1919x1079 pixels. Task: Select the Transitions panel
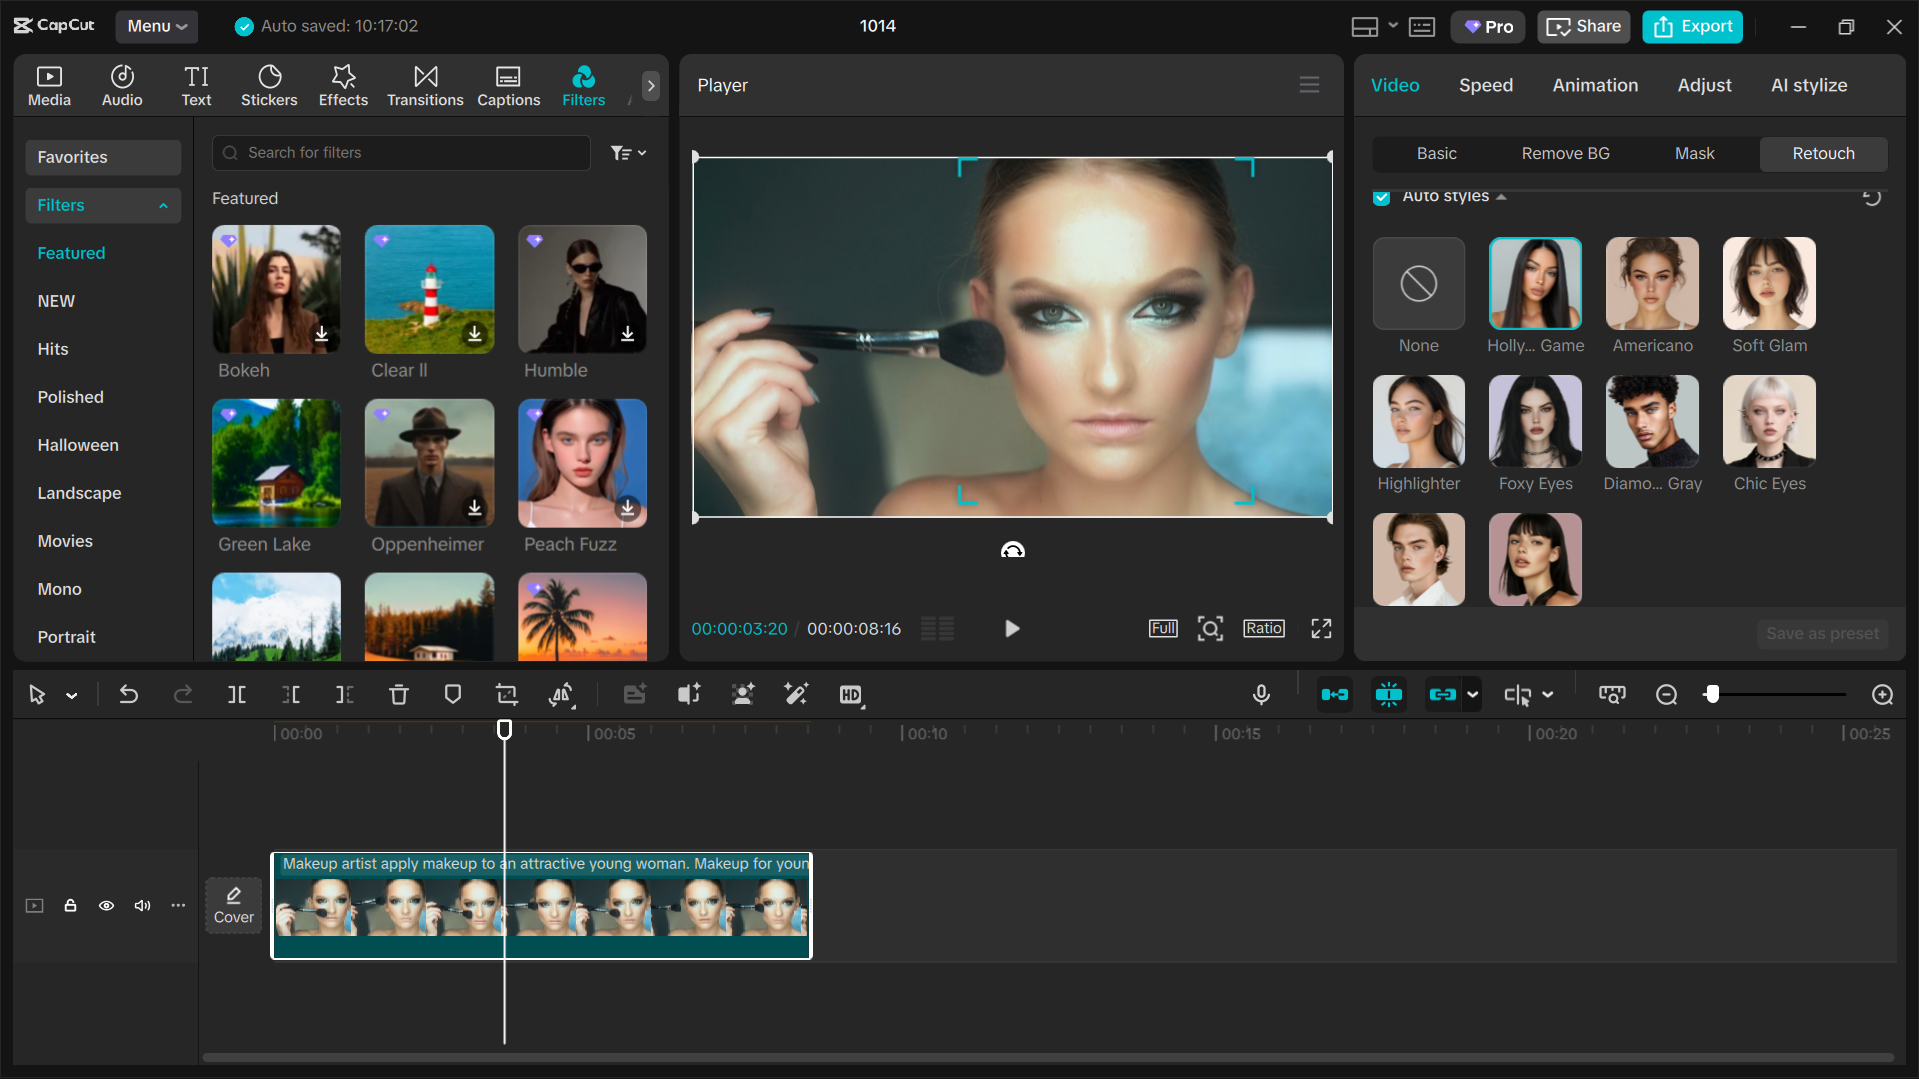pos(424,85)
